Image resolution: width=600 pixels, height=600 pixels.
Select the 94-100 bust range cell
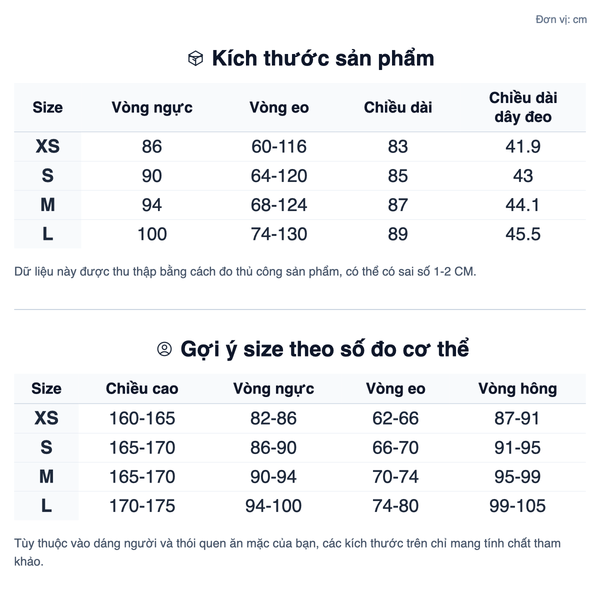[x=273, y=506]
